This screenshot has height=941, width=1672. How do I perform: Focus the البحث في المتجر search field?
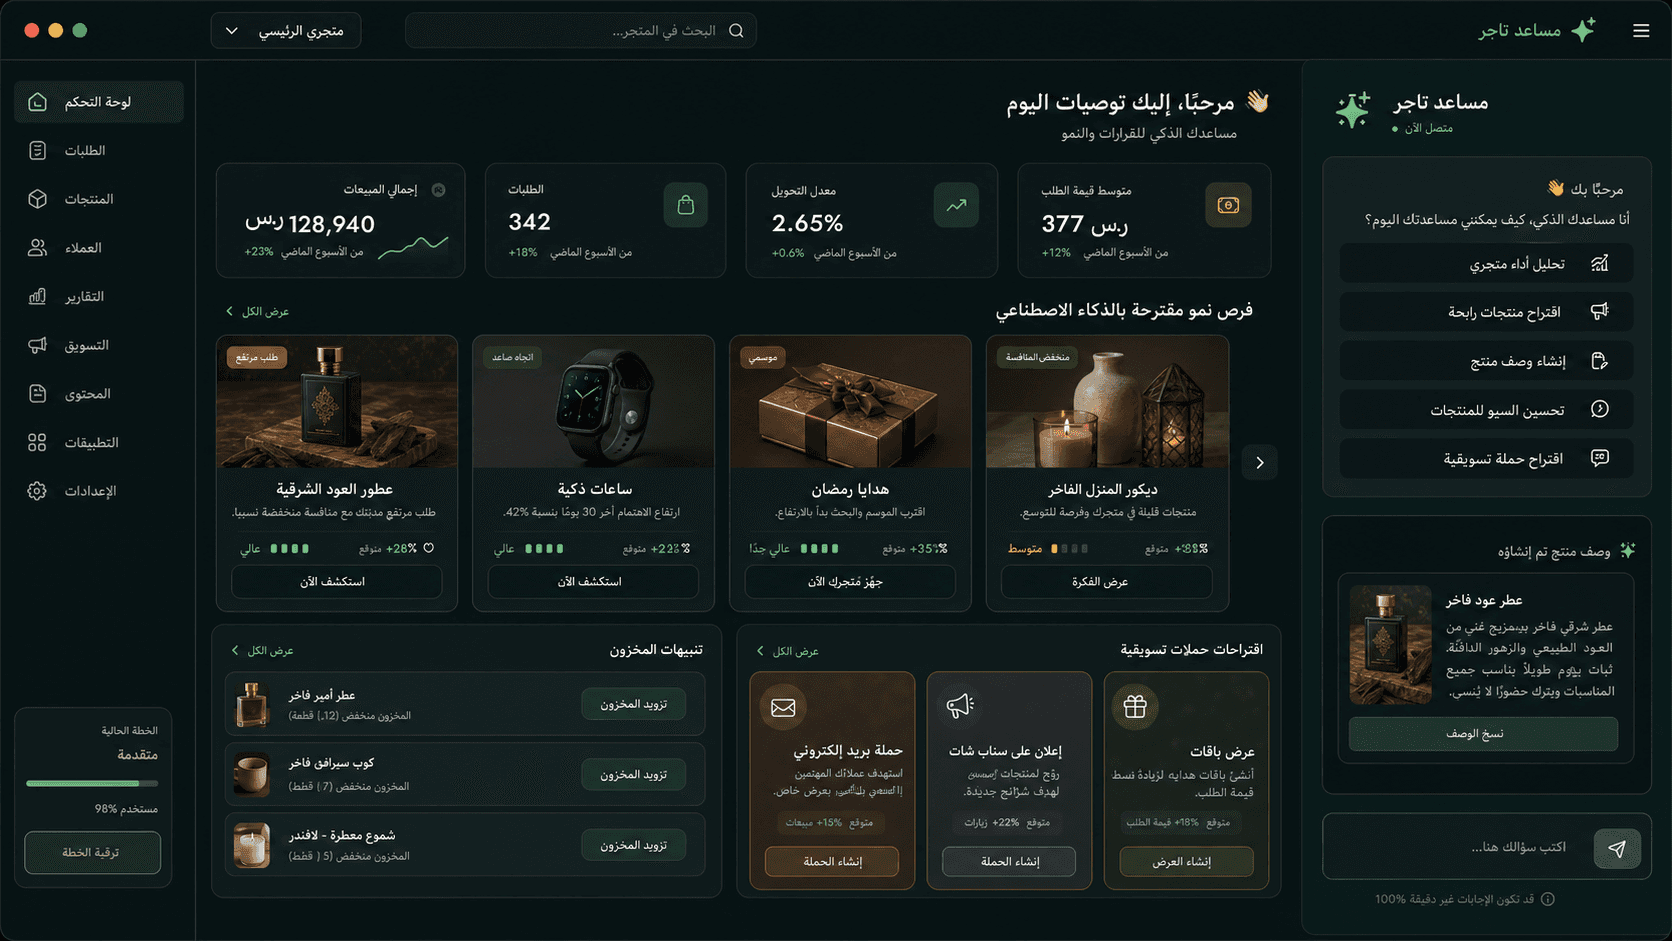tap(580, 31)
